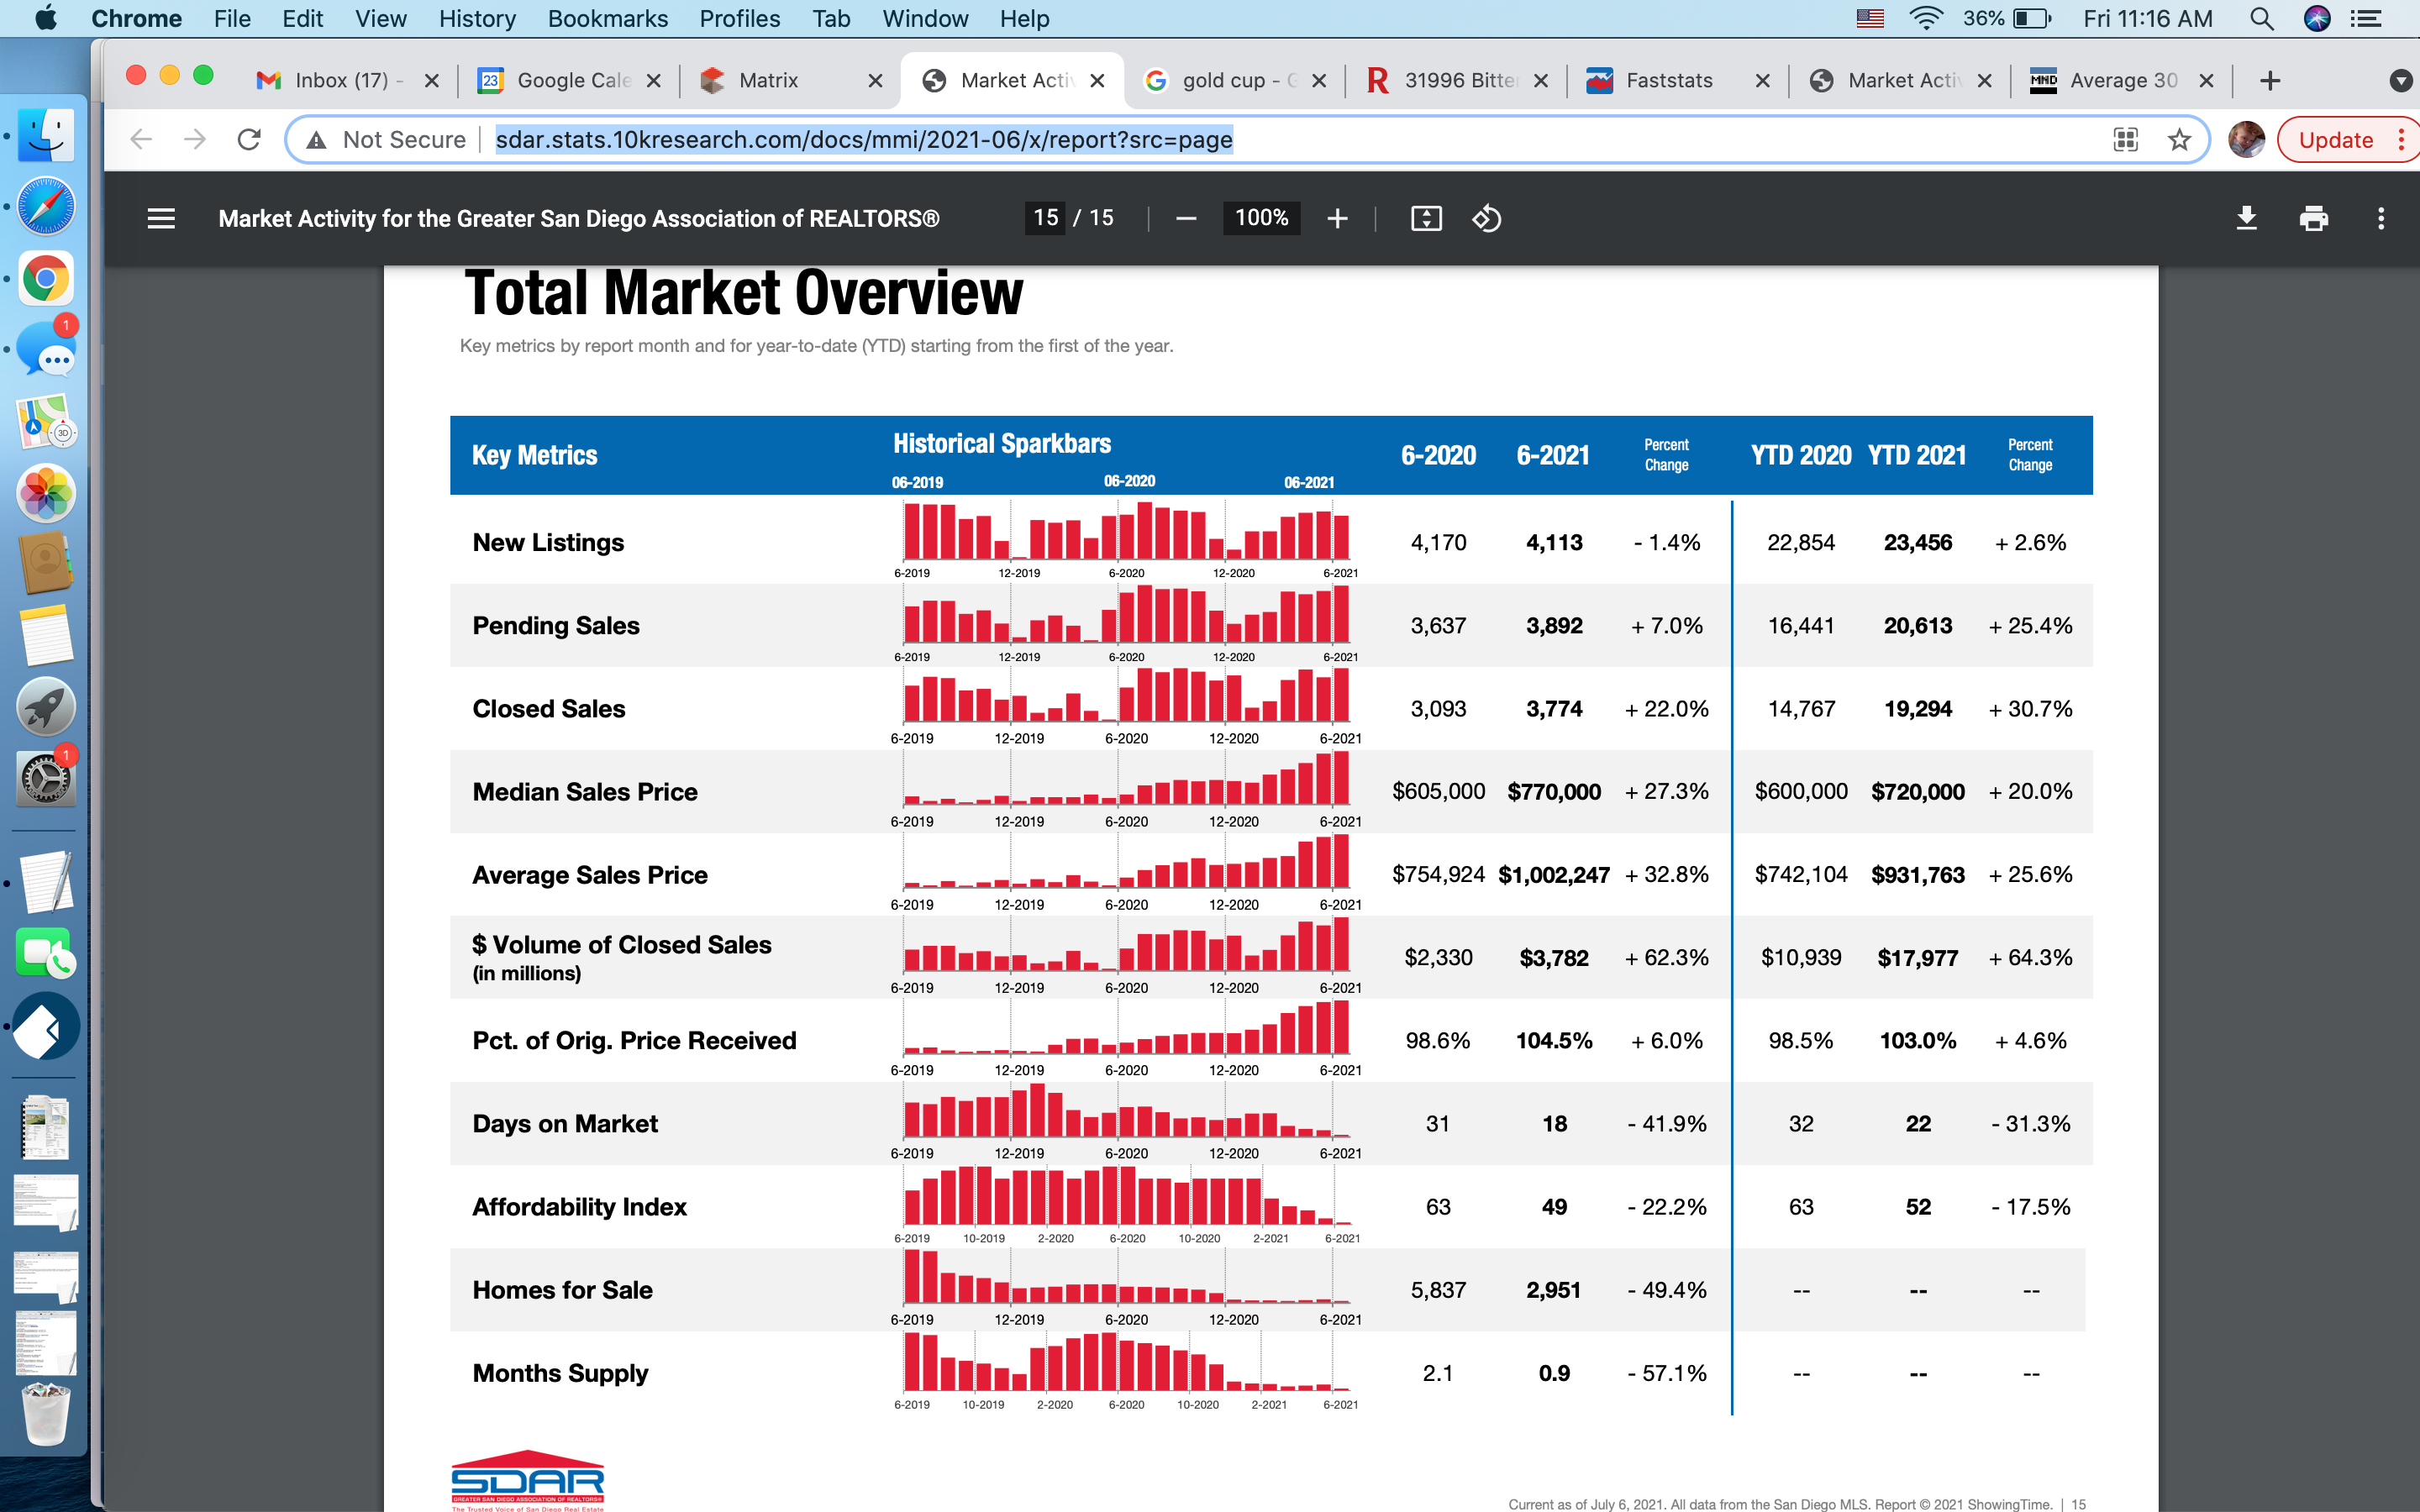Click the grid extension icon in address bar

click(x=2126, y=140)
